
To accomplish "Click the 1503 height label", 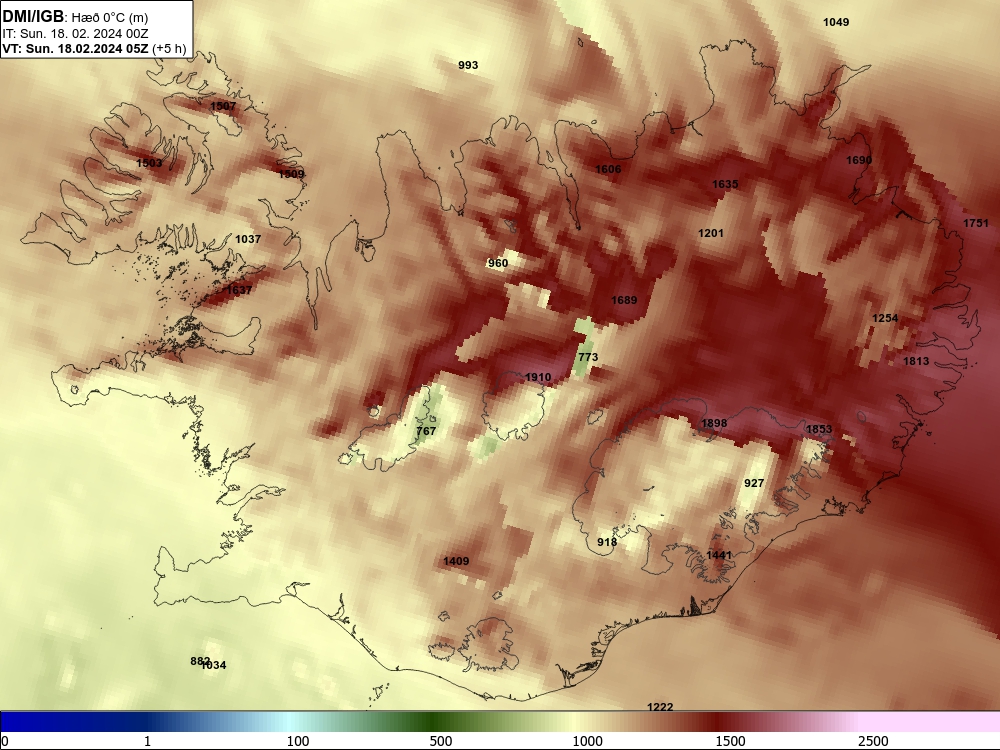I will pos(149,163).
